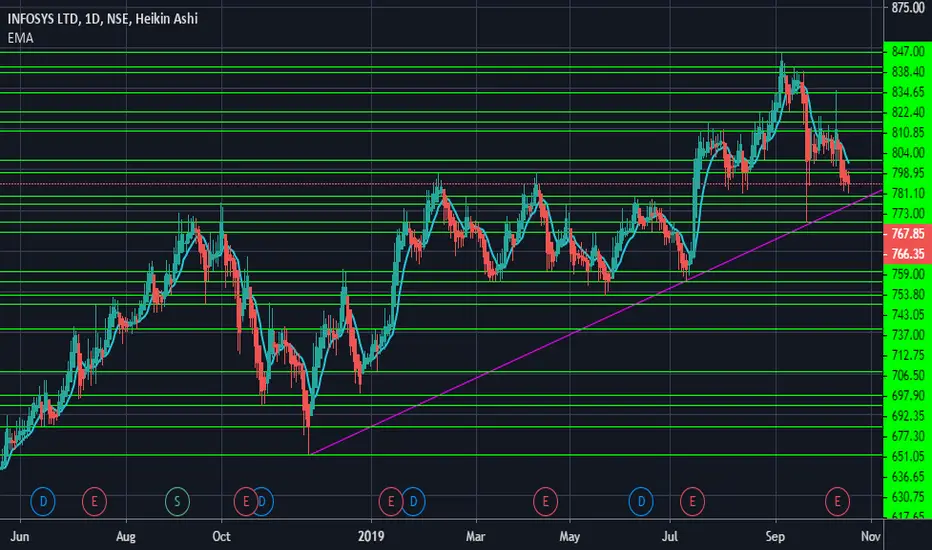Open the E earnings marker after Jul
The width and height of the screenshot is (932, 550).
point(692,501)
